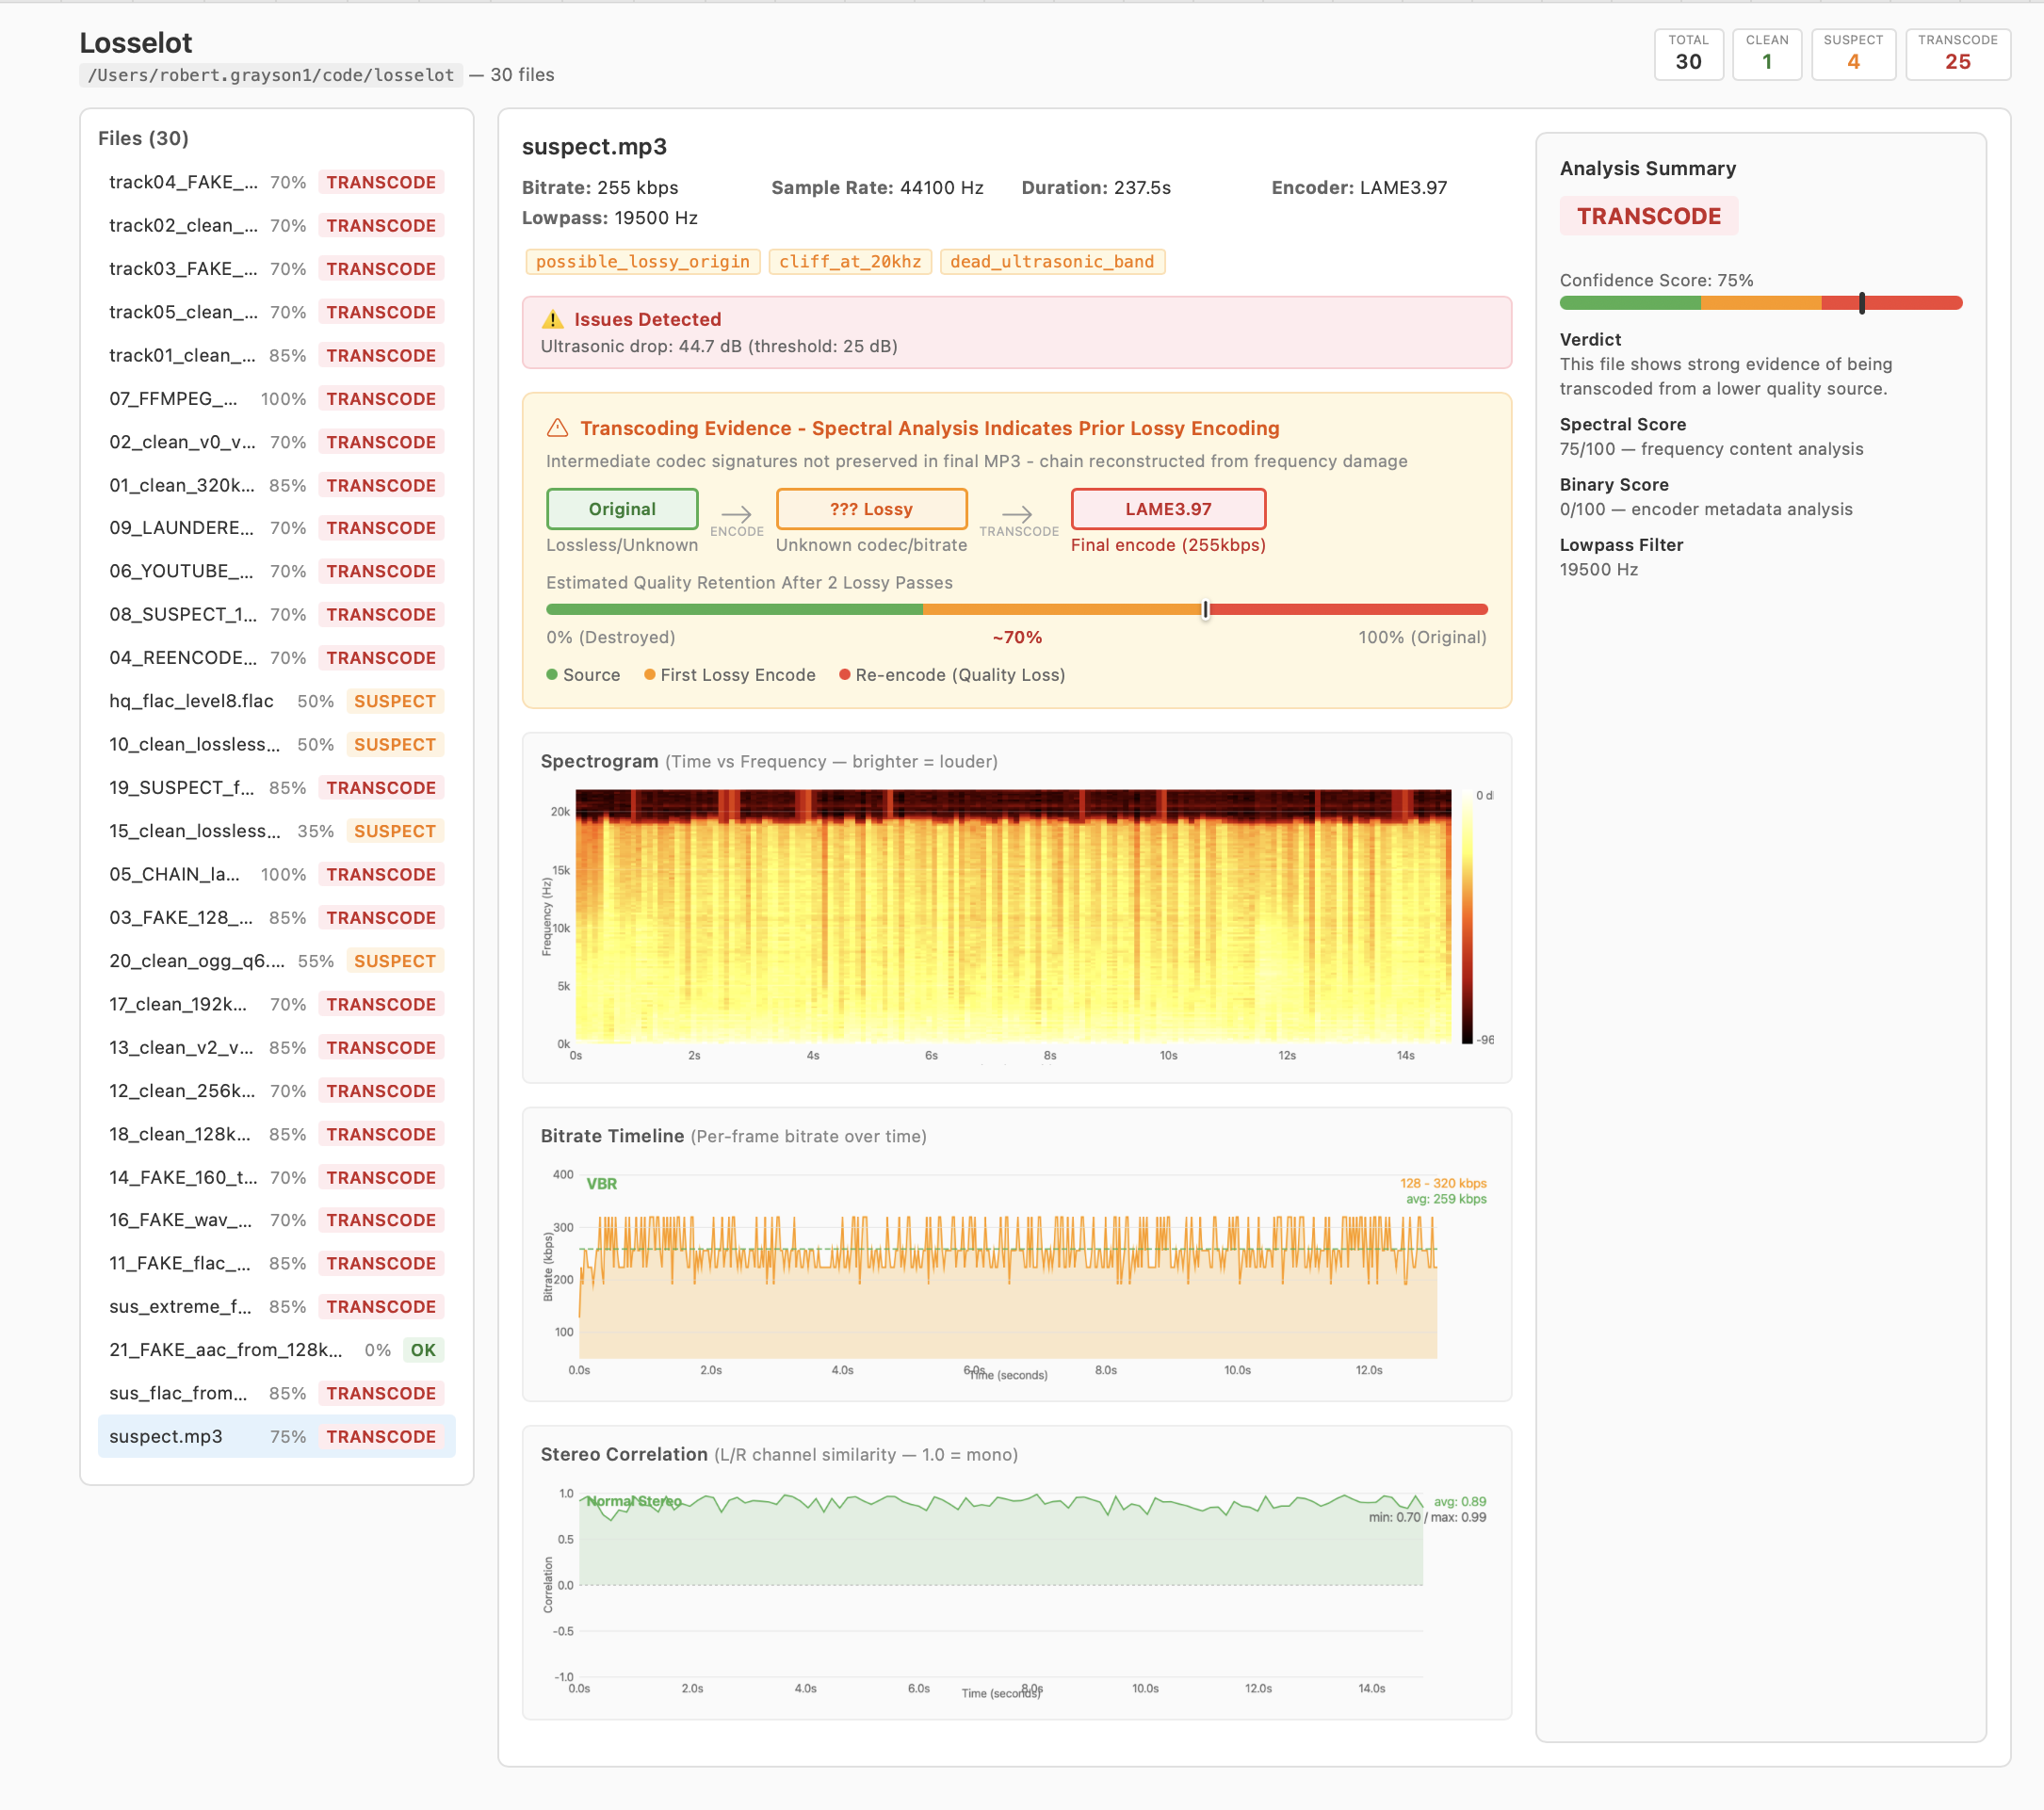Click the ??? Lossy chain box
Viewport: 2044px width, 1810px height.
point(870,509)
